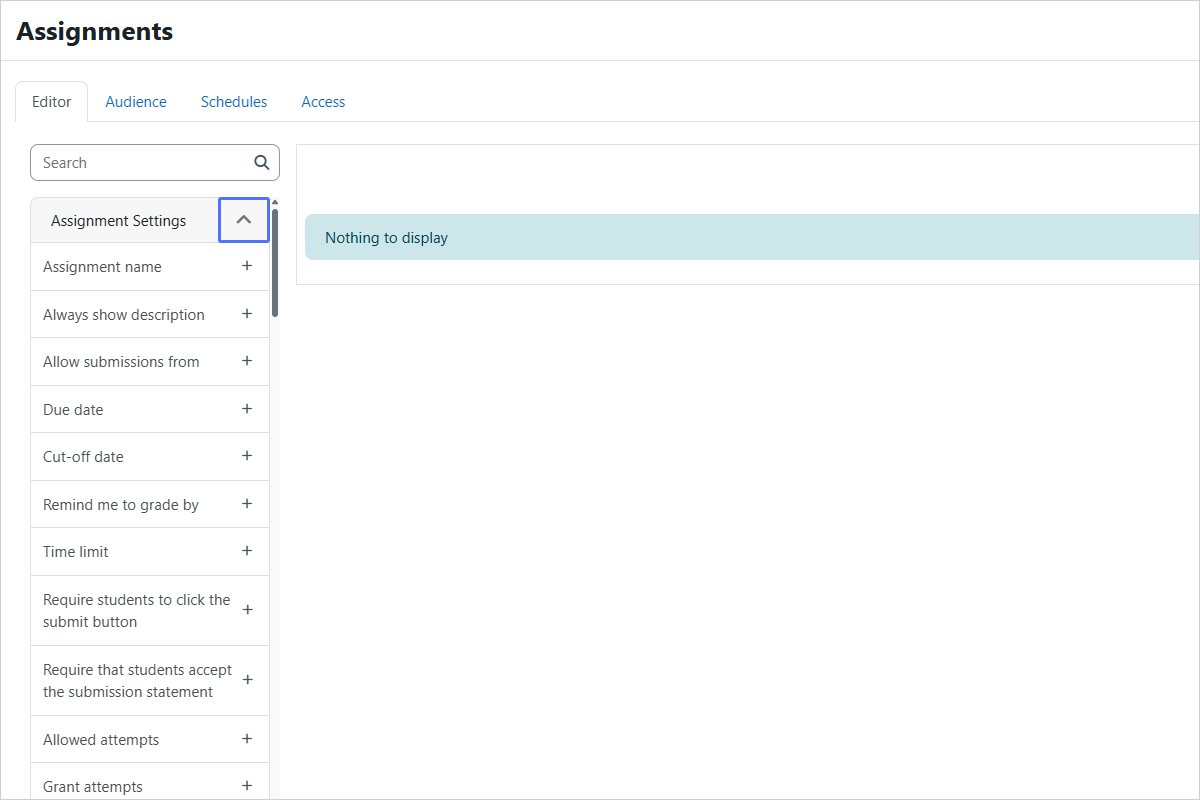Click the Assignments page heading
This screenshot has height=800, width=1200.
point(95,31)
